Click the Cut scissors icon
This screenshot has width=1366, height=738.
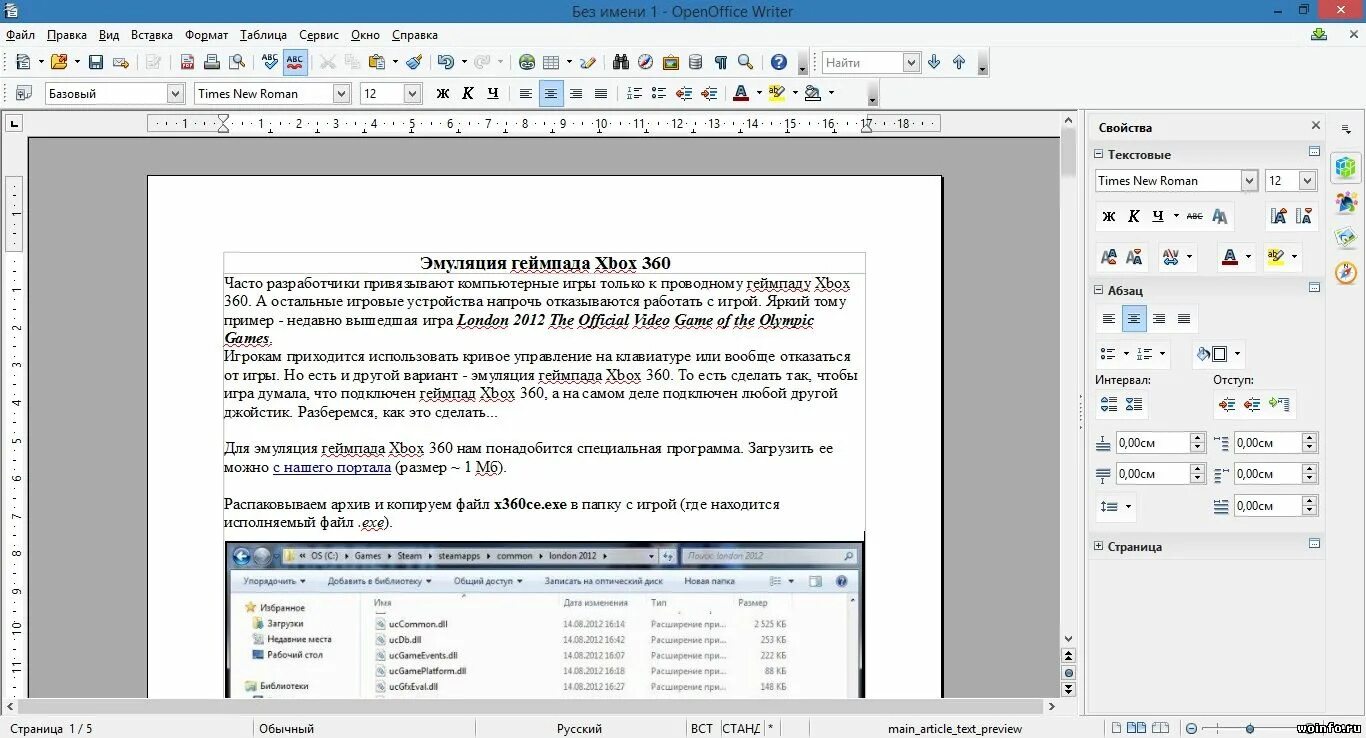(327, 62)
